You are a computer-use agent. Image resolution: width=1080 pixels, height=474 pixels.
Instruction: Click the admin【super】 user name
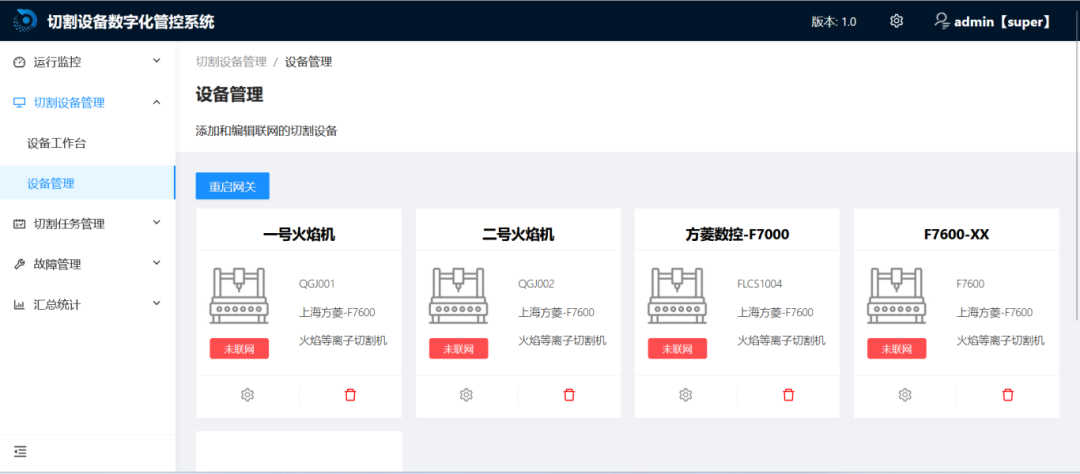[x=1003, y=21]
